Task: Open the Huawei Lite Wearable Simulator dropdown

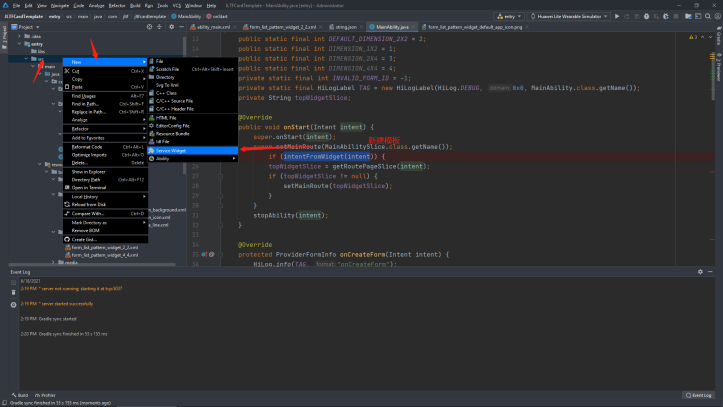Action: click(568, 17)
